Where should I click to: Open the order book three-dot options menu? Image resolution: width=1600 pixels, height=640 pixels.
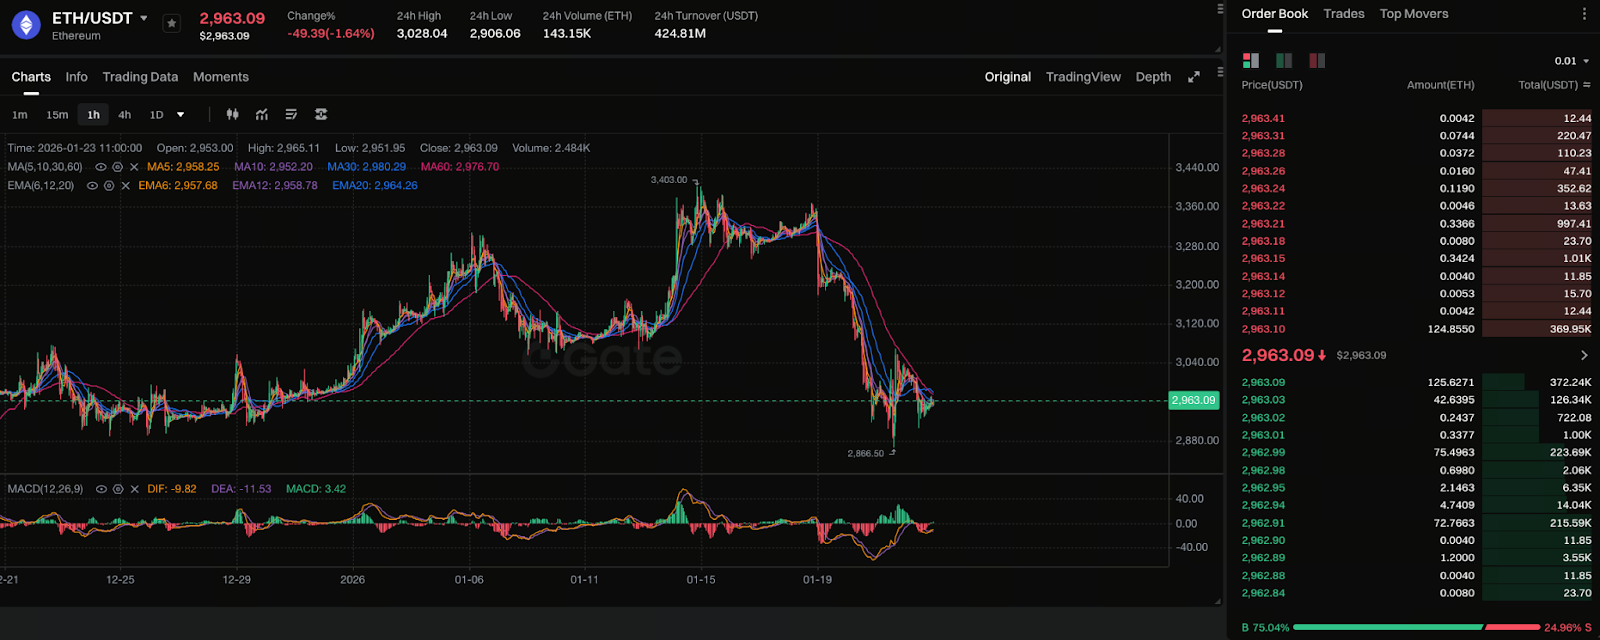[x=1584, y=14]
